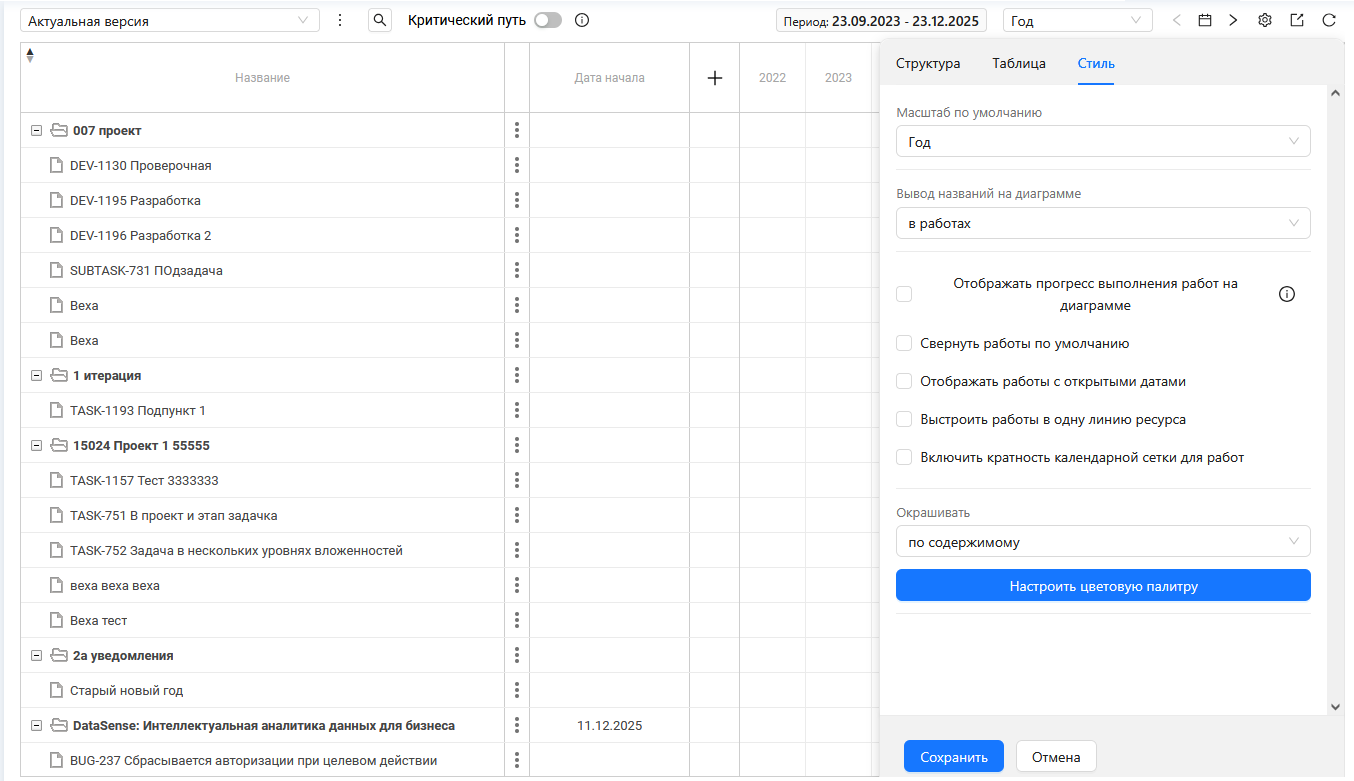This screenshot has height=781, width=1354.
Task: Click the export icon in toolbar
Action: (x=1297, y=20)
